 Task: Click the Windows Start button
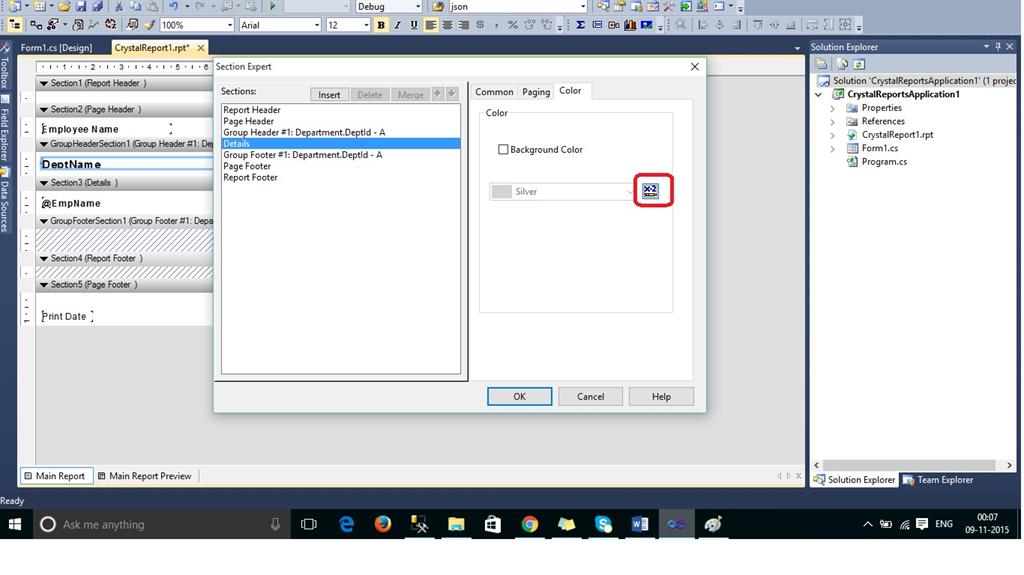[15, 524]
